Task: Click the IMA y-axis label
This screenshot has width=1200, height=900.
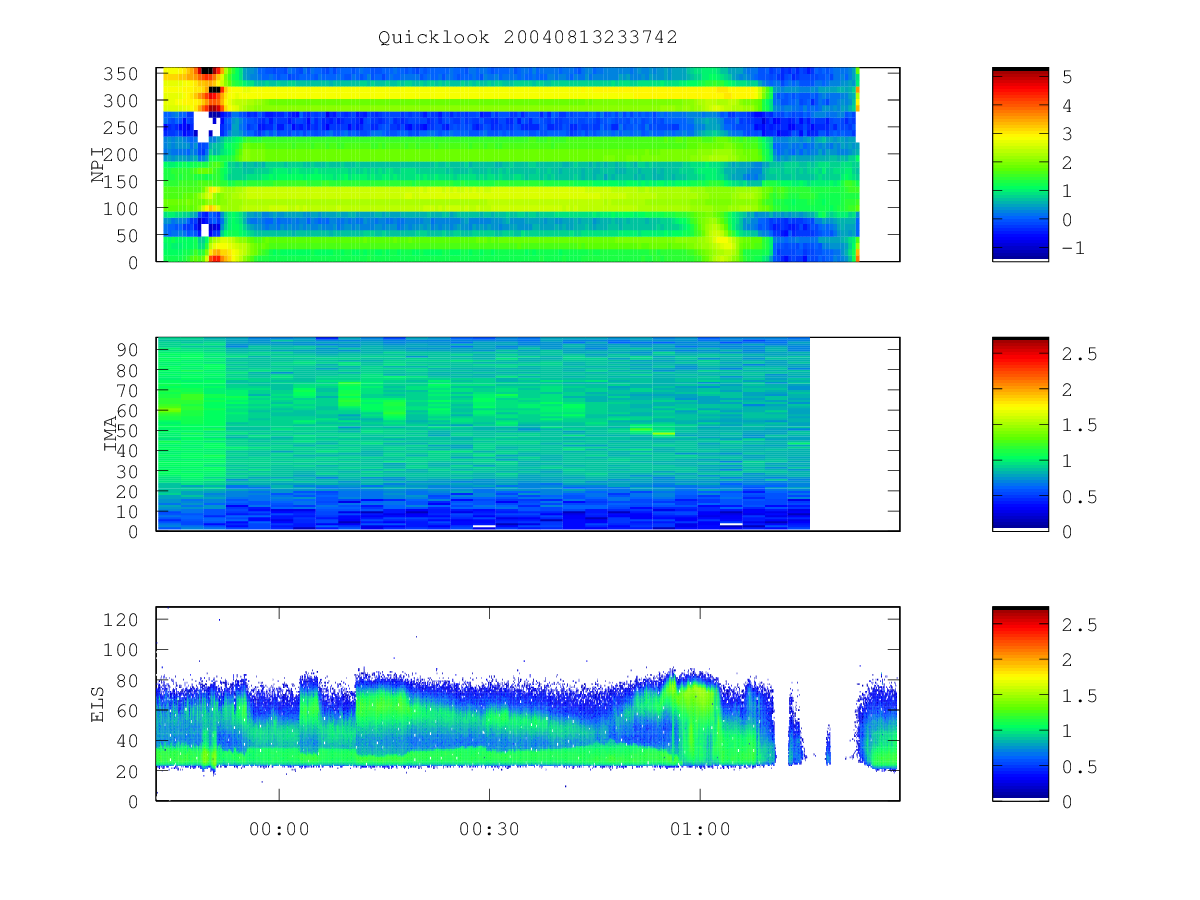Action: 110,435
